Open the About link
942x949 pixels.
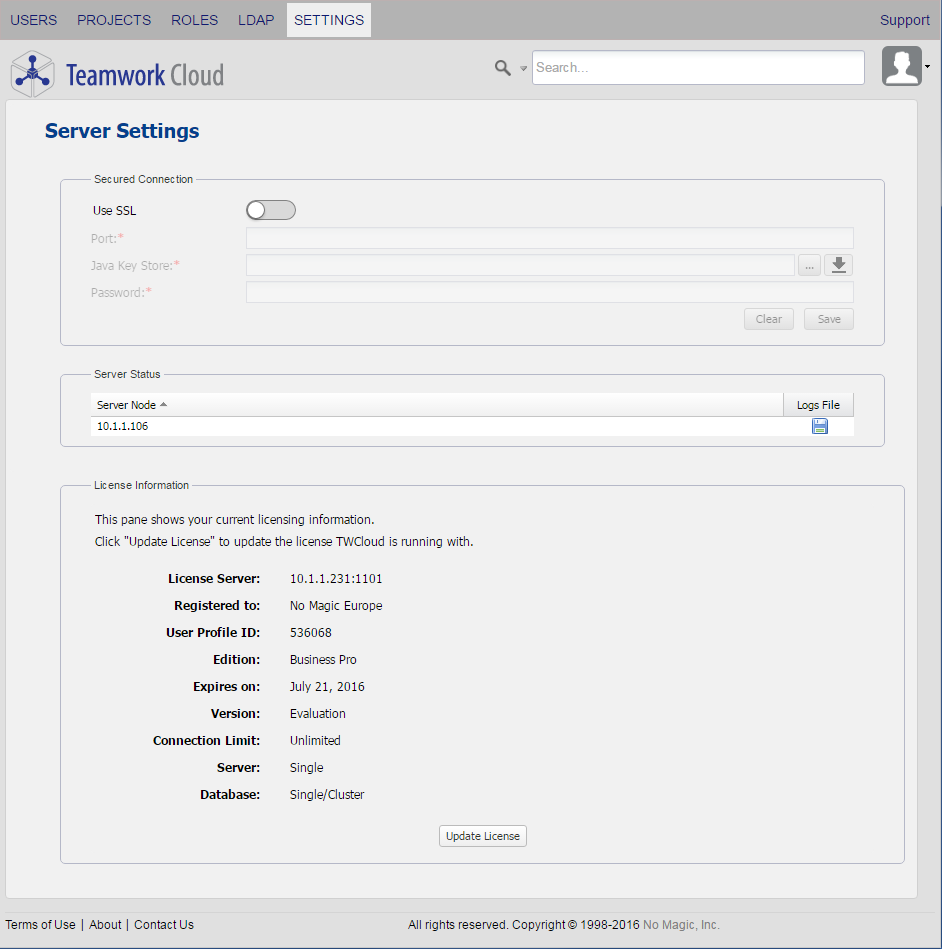point(105,925)
